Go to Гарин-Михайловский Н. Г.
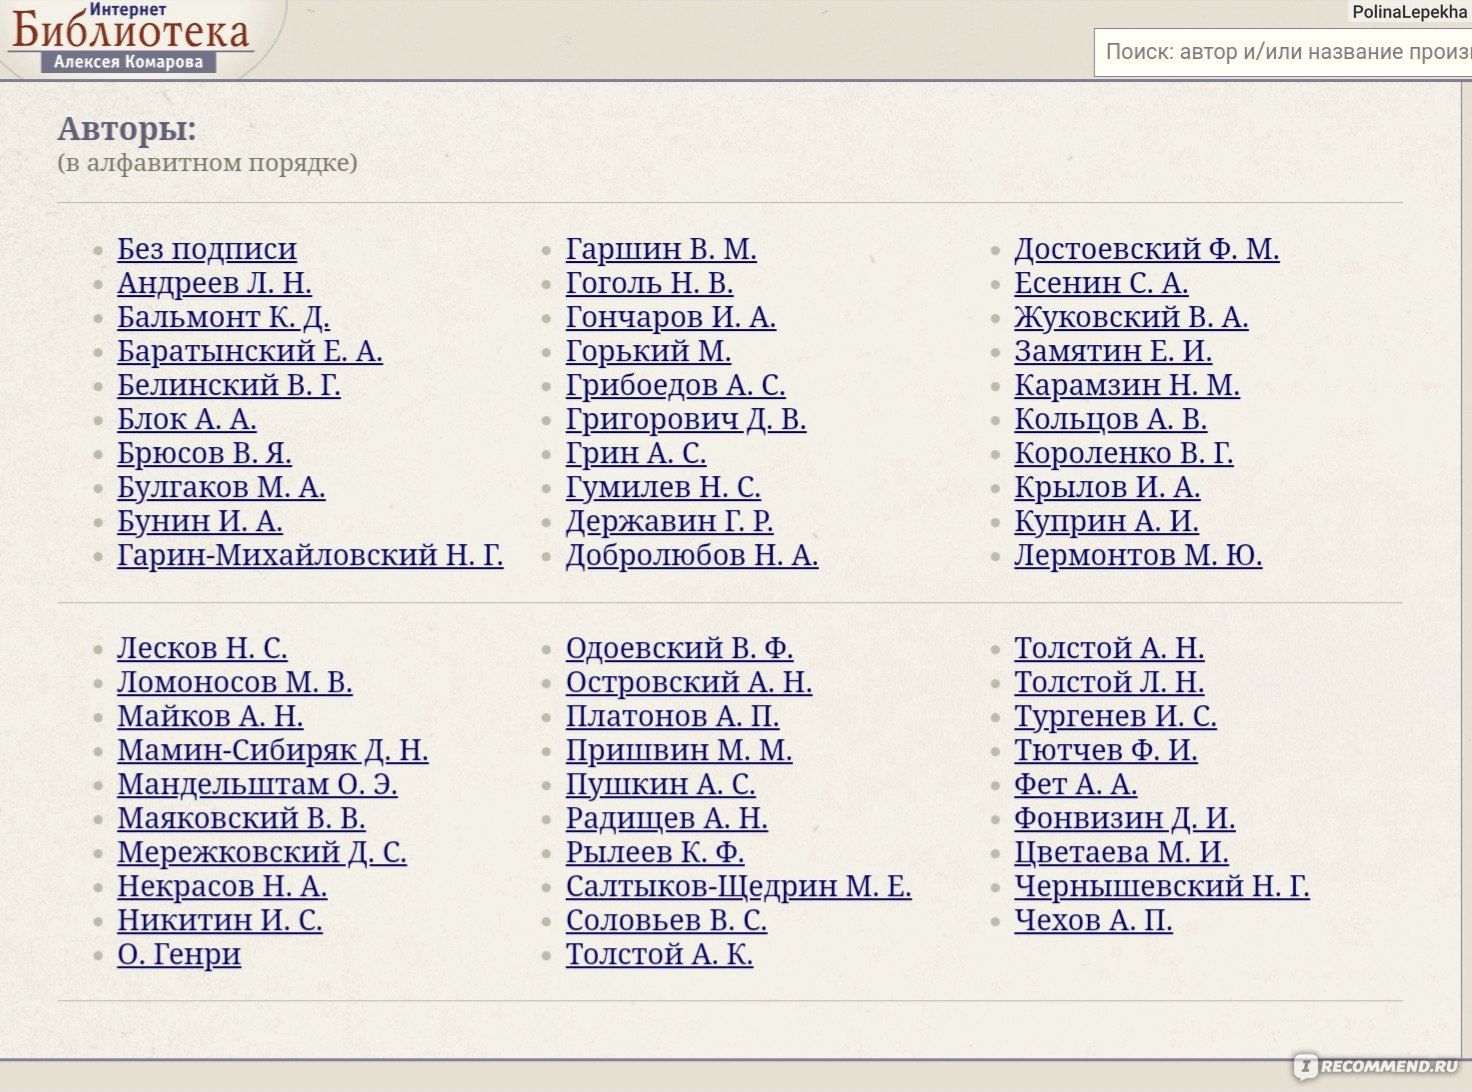The height and width of the screenshot is (1092, 1472). click(310, 555)
